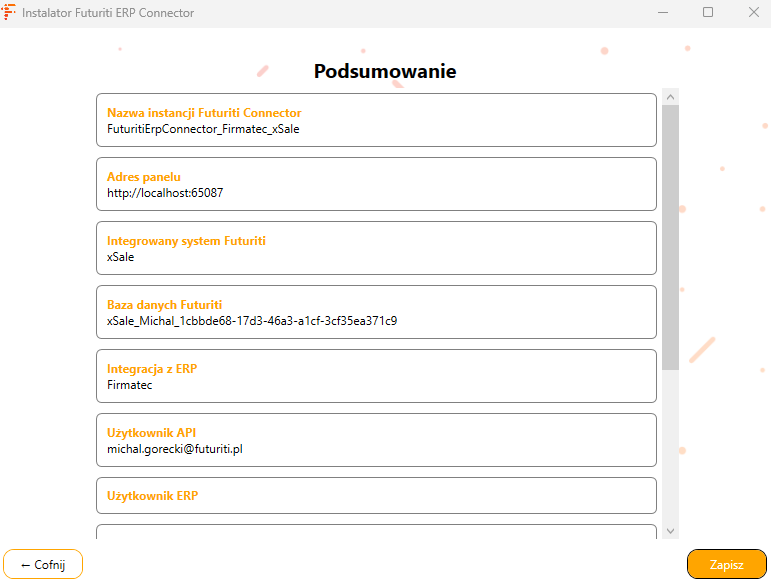Minimize the installer window
The width and height of the screenshot is (771, 587).
pyautogui.click(x=662, y=13)
